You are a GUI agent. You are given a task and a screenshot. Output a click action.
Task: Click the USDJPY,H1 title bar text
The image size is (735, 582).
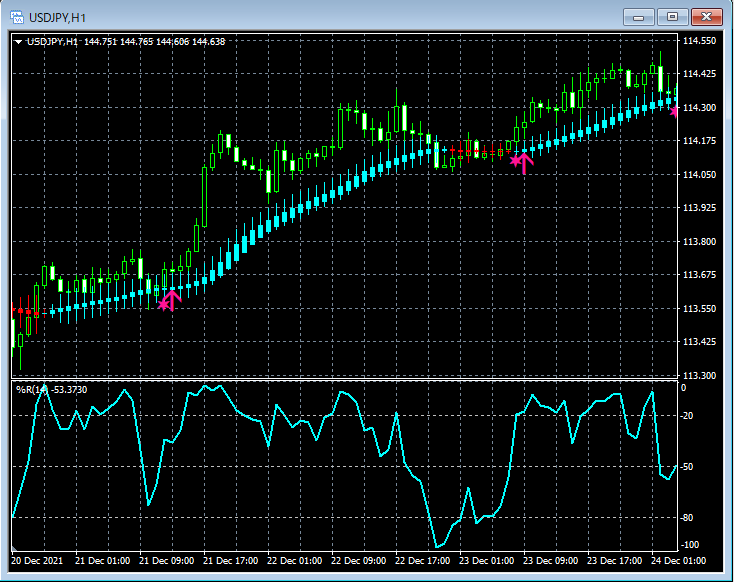58,18
